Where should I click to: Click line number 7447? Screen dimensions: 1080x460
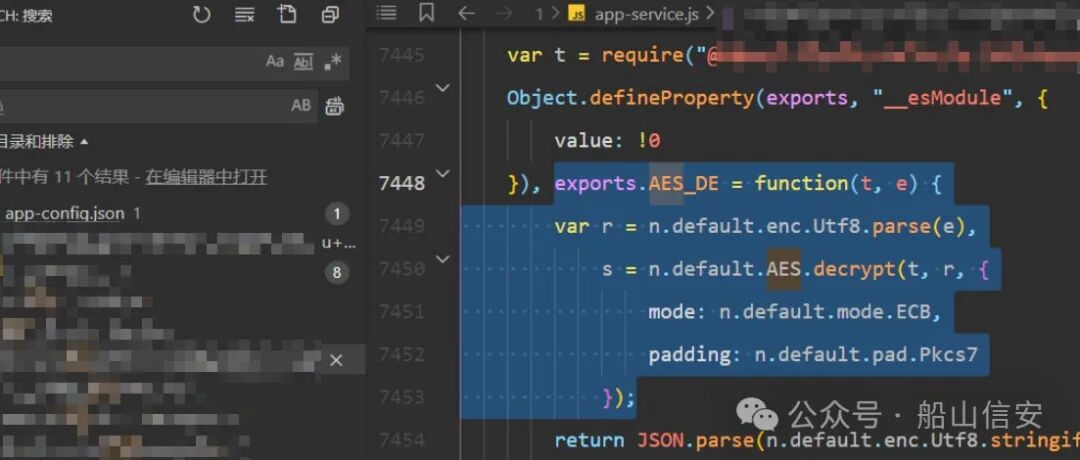tap(402, 141)
